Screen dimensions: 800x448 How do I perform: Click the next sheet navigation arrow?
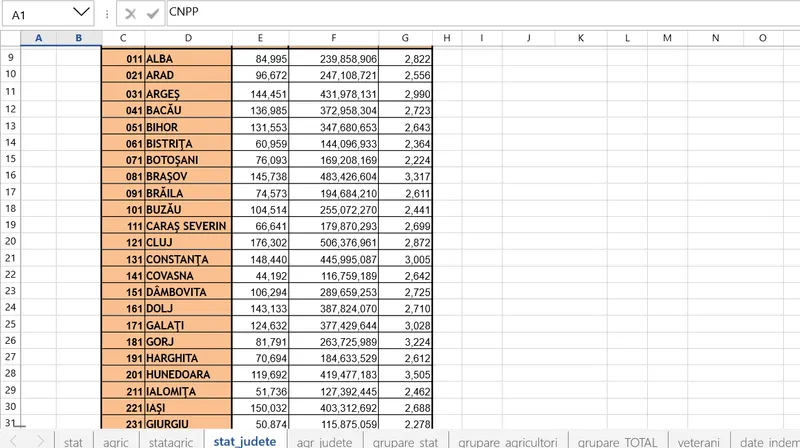[x=39, y=440]
